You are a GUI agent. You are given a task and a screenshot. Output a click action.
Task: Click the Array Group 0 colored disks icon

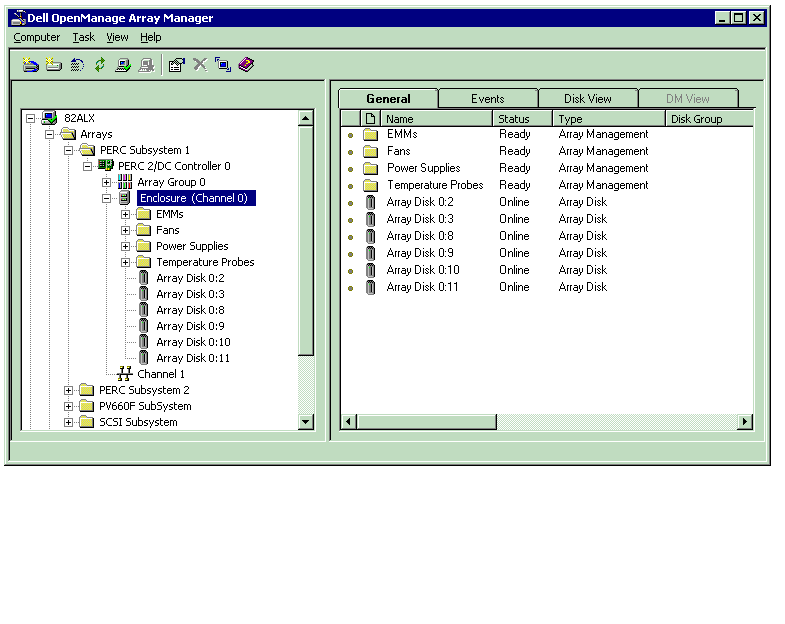125,182
